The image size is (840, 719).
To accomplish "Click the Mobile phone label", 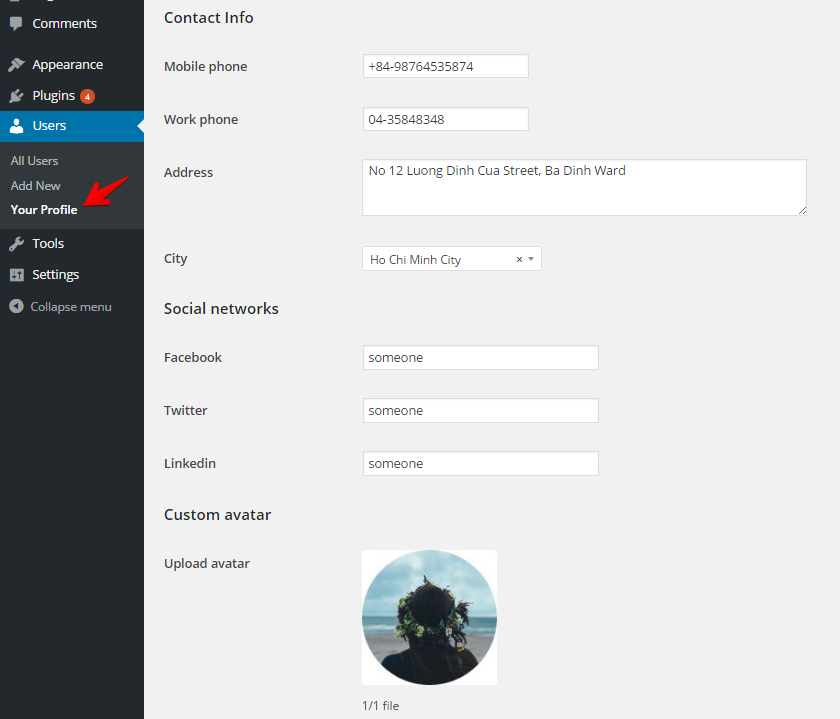I will pyautogui.click(x=206, y=66).
